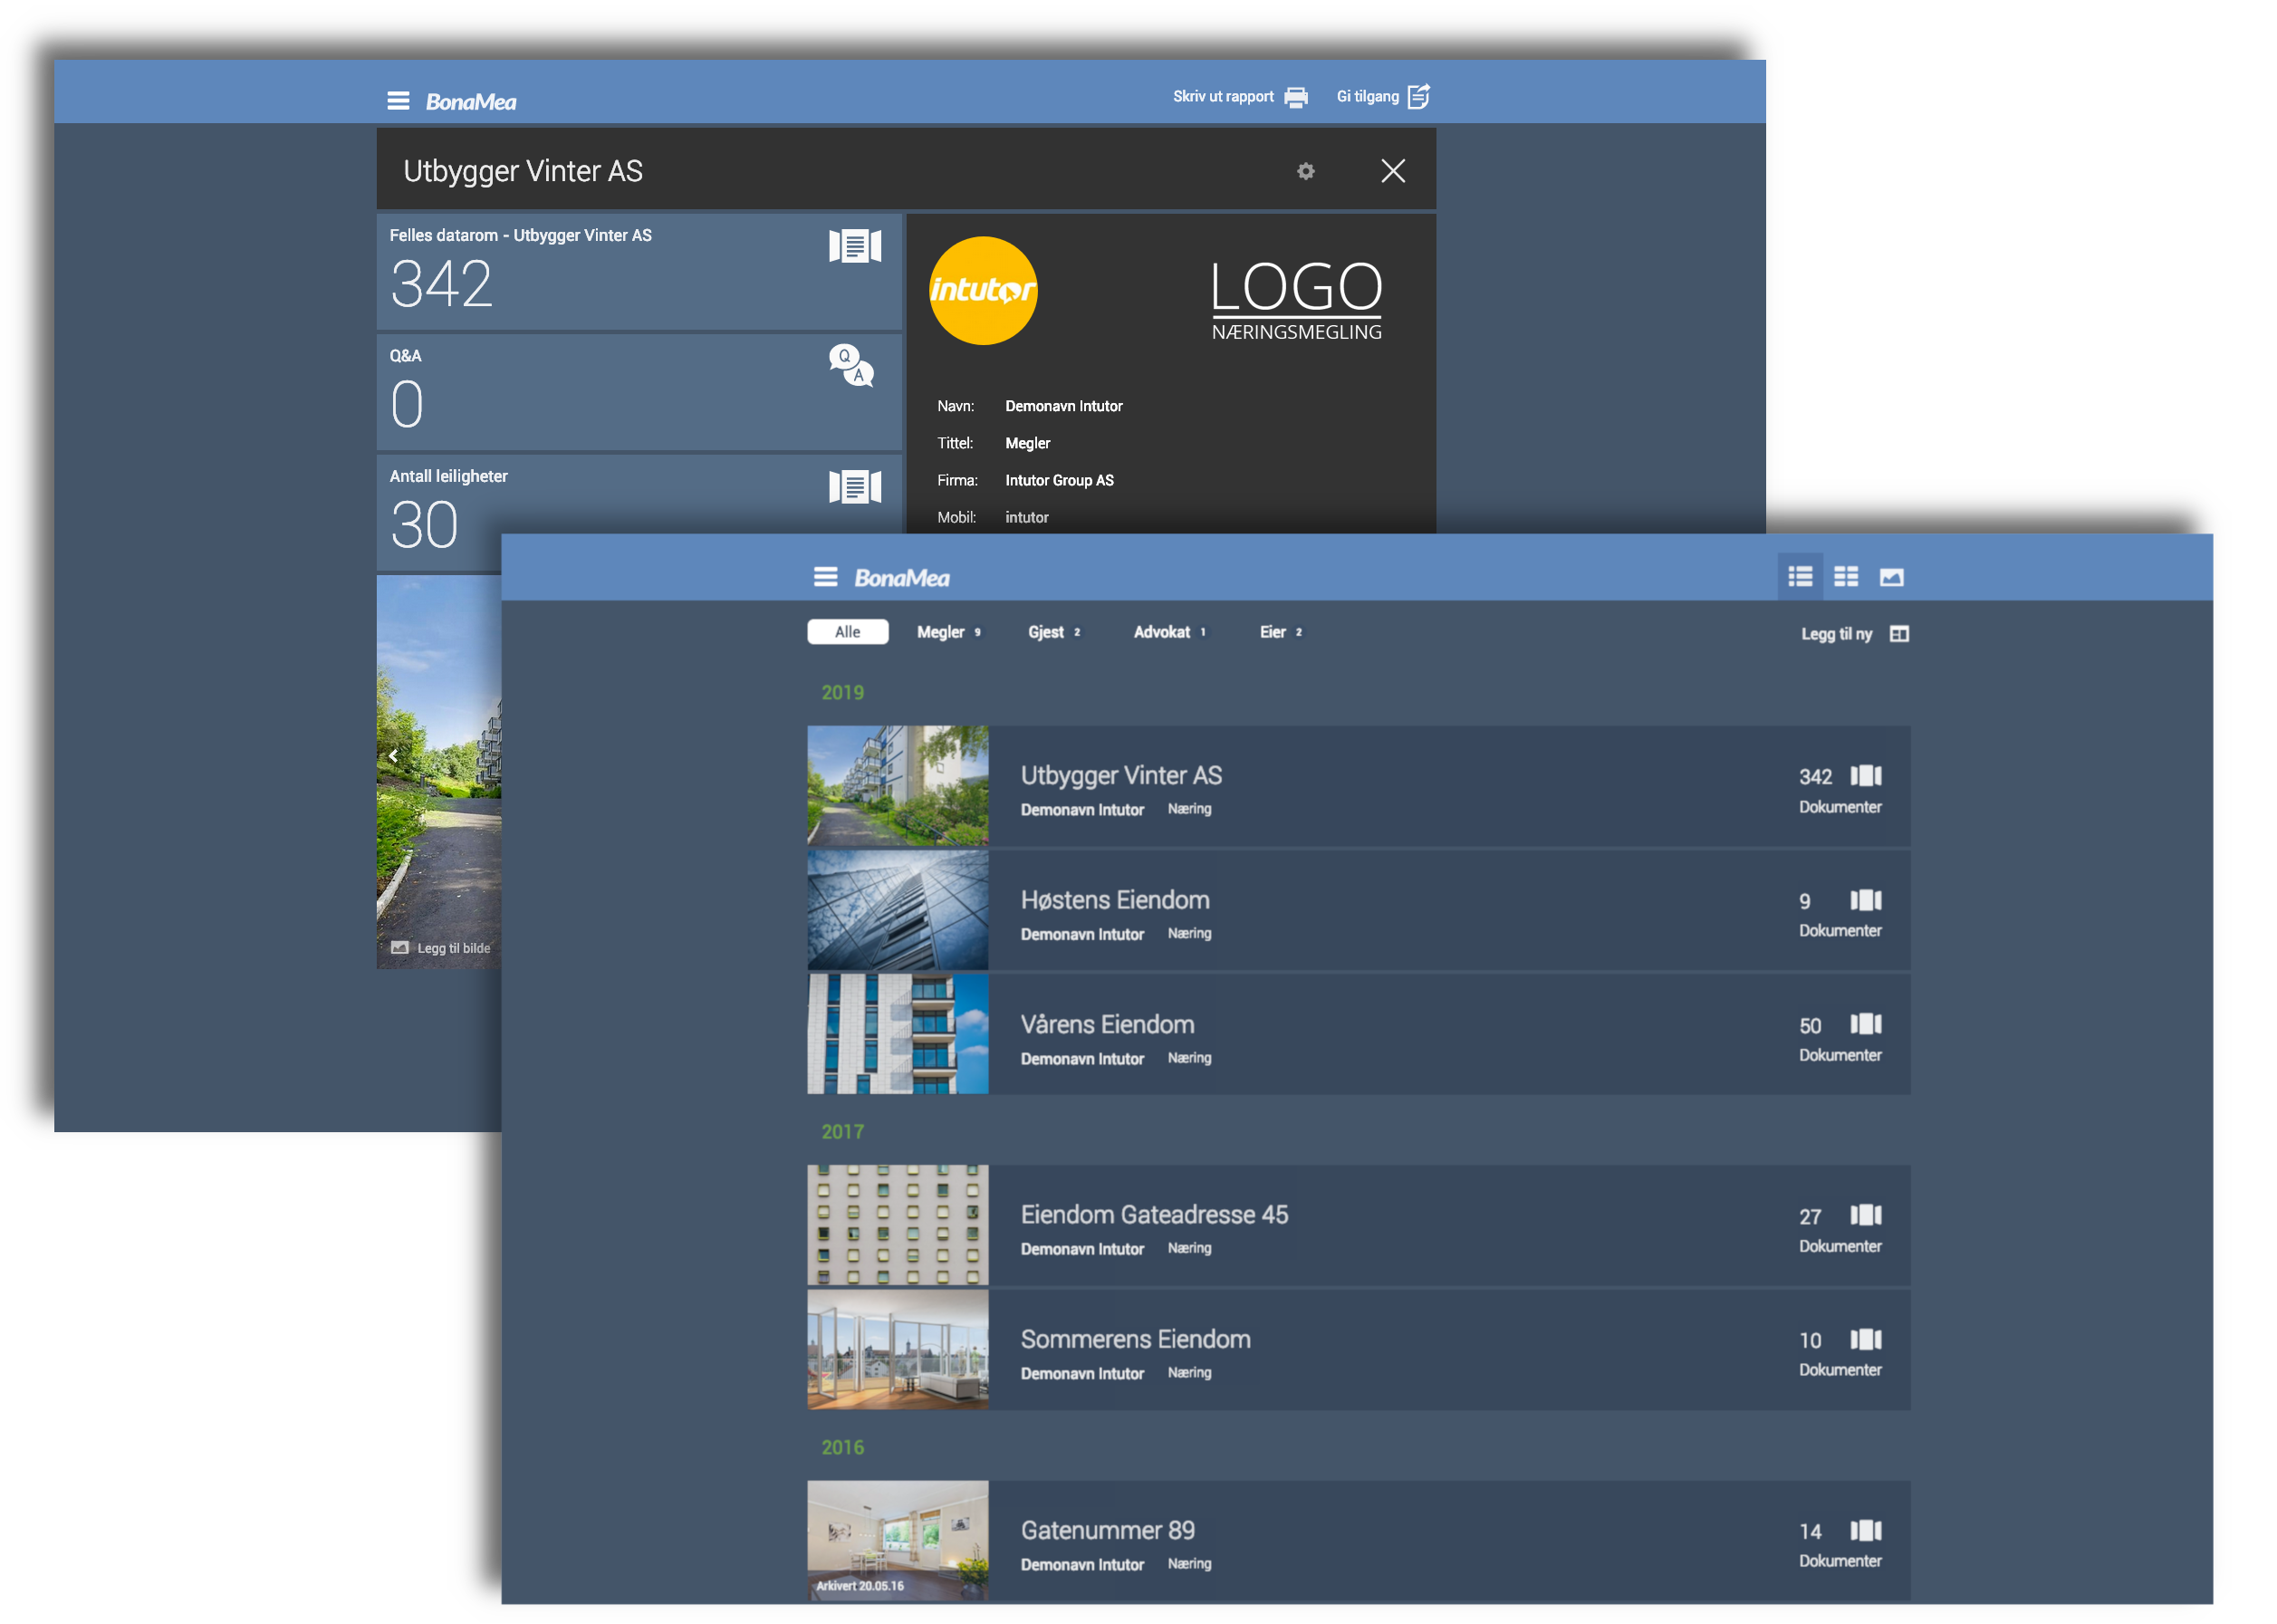The image size is (2277, 1624).
Task: Switch to grid view layout
Action: [1846, 577]
